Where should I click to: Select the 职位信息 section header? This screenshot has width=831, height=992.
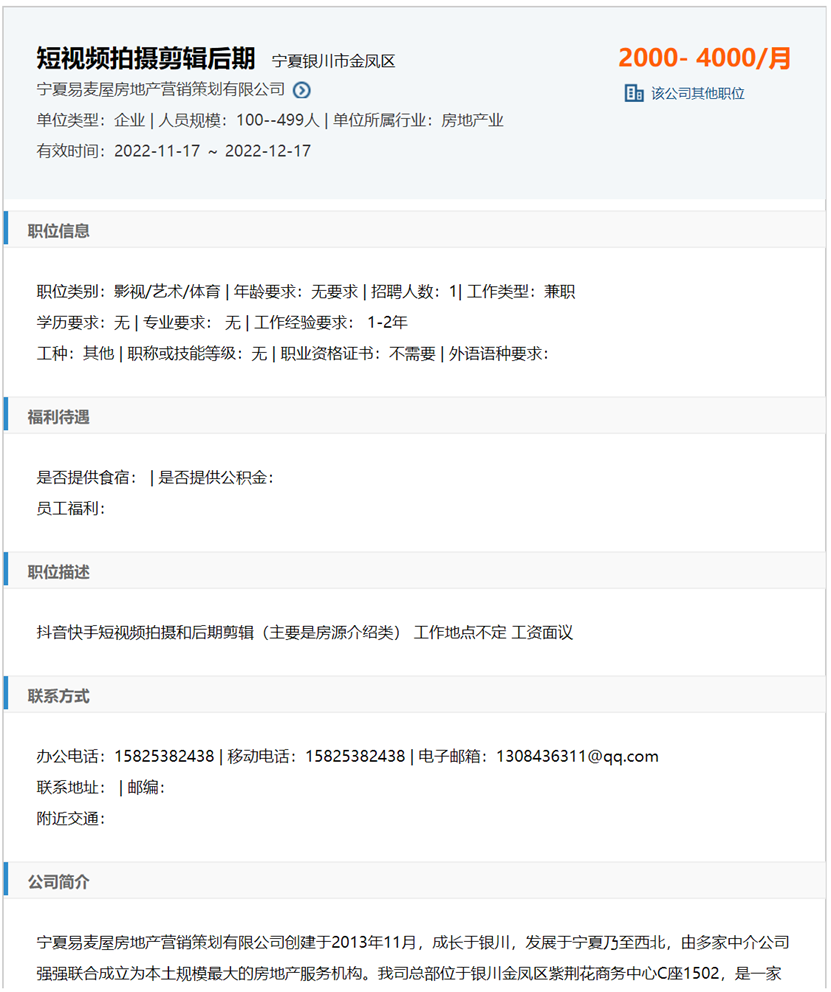coord(59,231)
